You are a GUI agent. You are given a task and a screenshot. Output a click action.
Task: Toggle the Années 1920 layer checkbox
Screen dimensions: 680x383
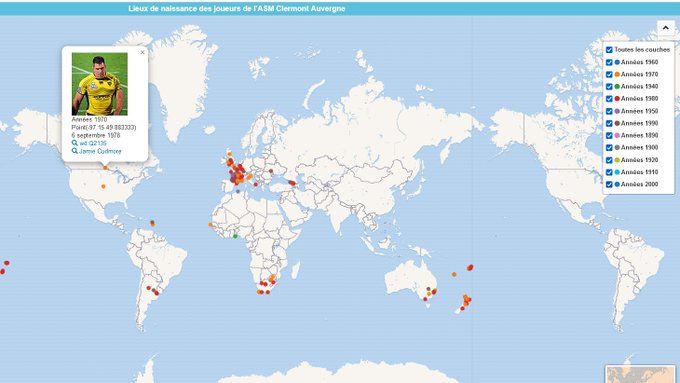pos(609,160)
